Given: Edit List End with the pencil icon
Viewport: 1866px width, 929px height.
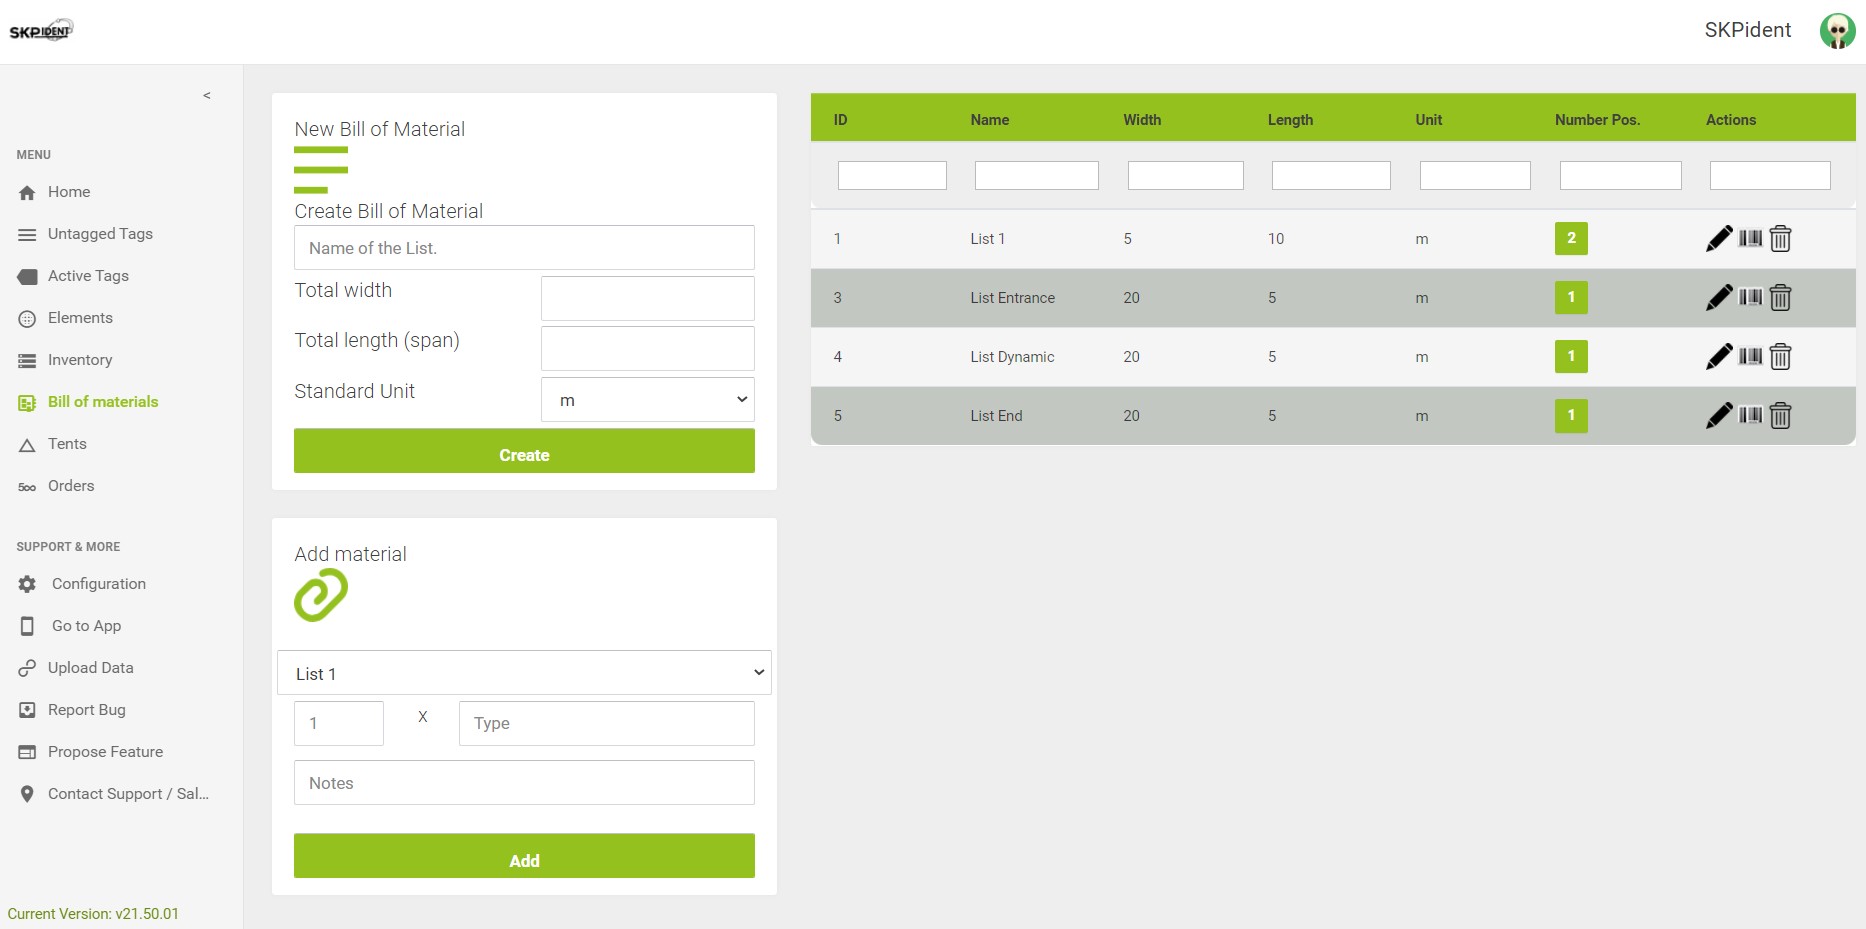Looking at the screenshot, I should [x=1719, y=416].
